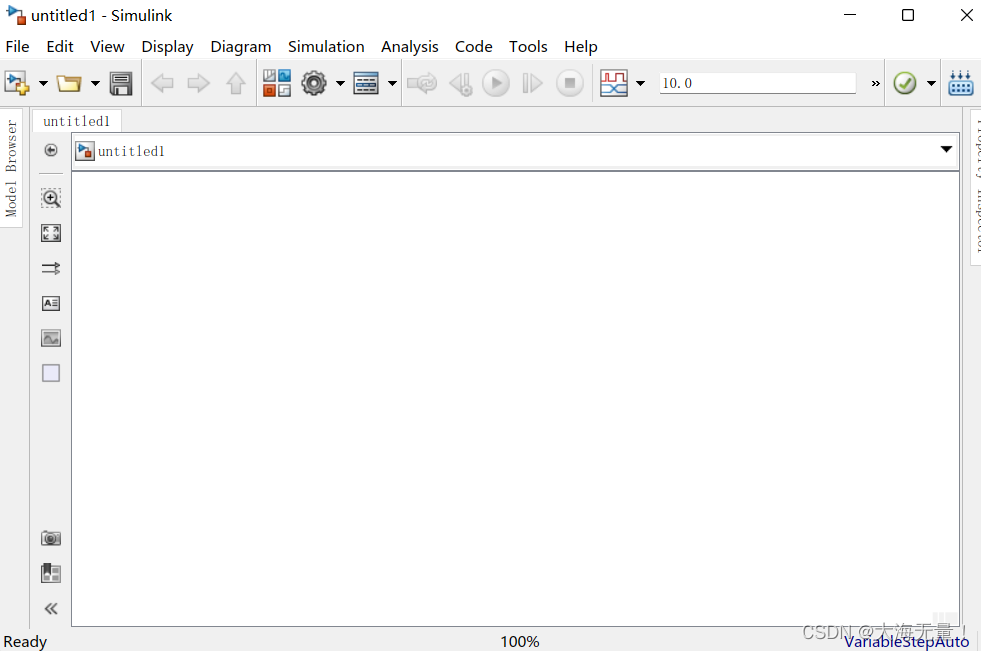Open the Analysis menu

point(410,47)
